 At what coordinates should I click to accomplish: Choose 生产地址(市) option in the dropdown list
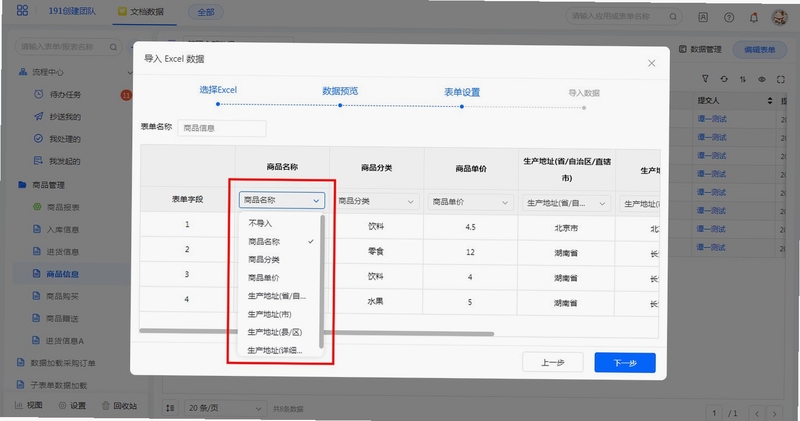(282, 314)
